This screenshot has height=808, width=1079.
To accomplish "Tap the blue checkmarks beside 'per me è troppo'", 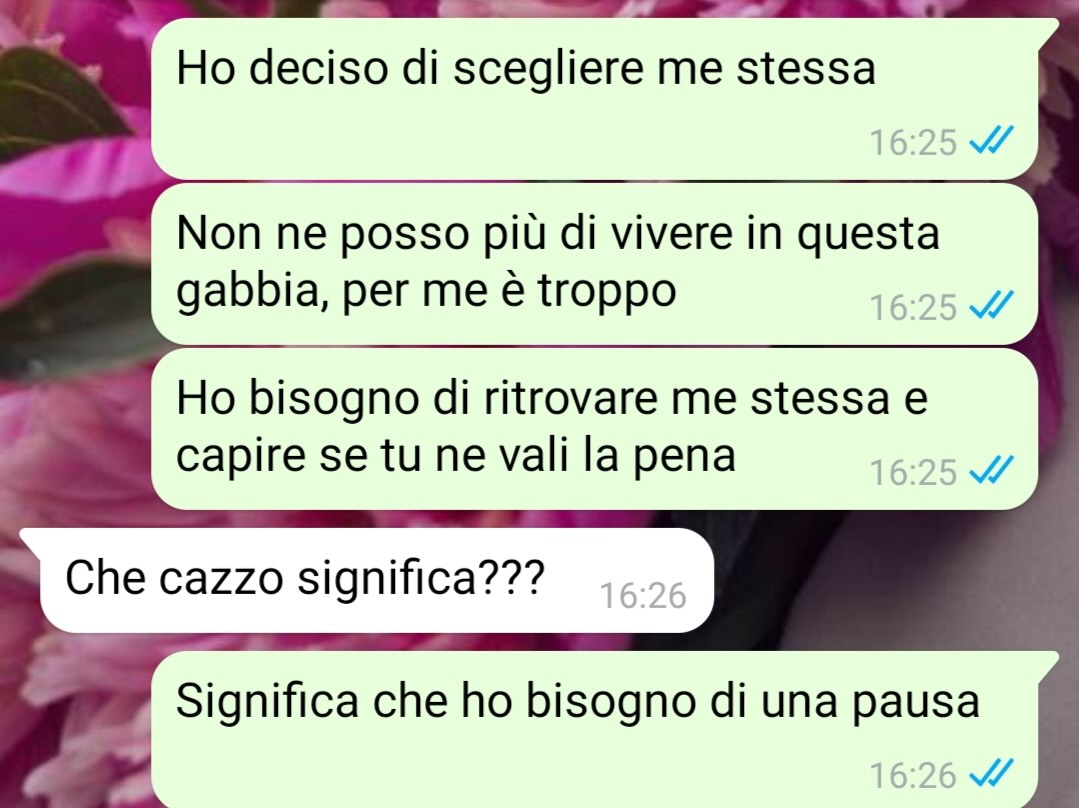I will 991,306.
